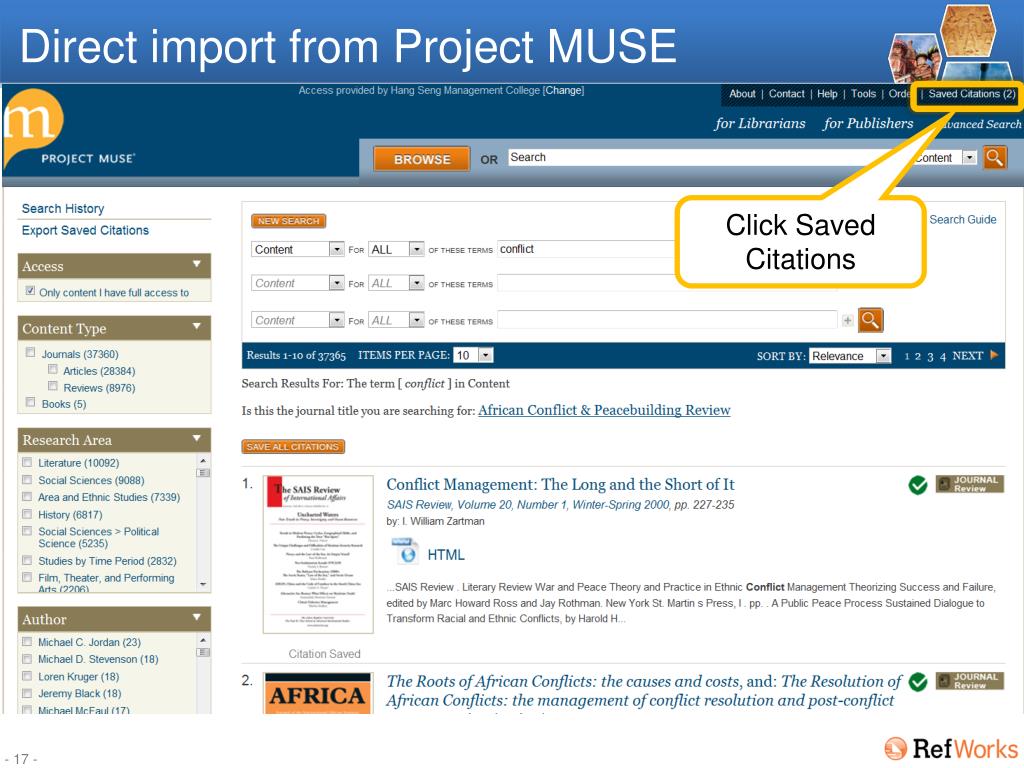Check Loren Kruger (18) author checkbox
Screen dimensions: 1024x768
click(x=27, y=676)
